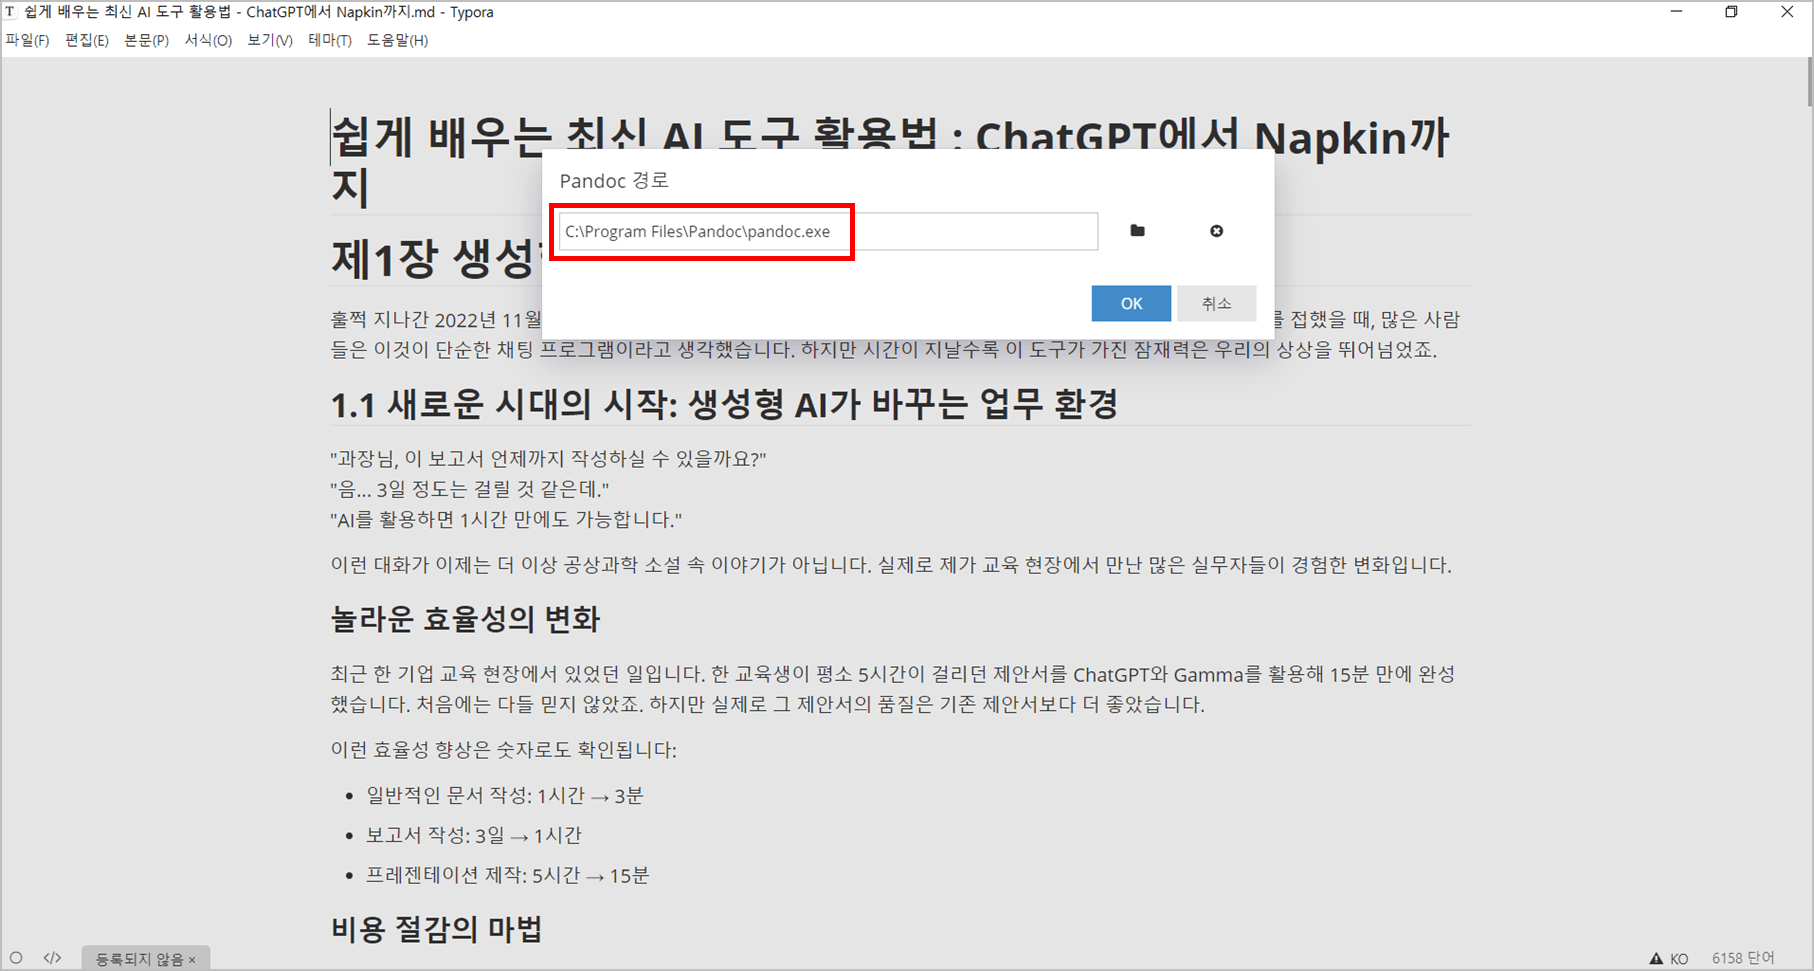Open the 도움말(H) menu
This screenshot has width=1814, height=971.
point(397,40)
